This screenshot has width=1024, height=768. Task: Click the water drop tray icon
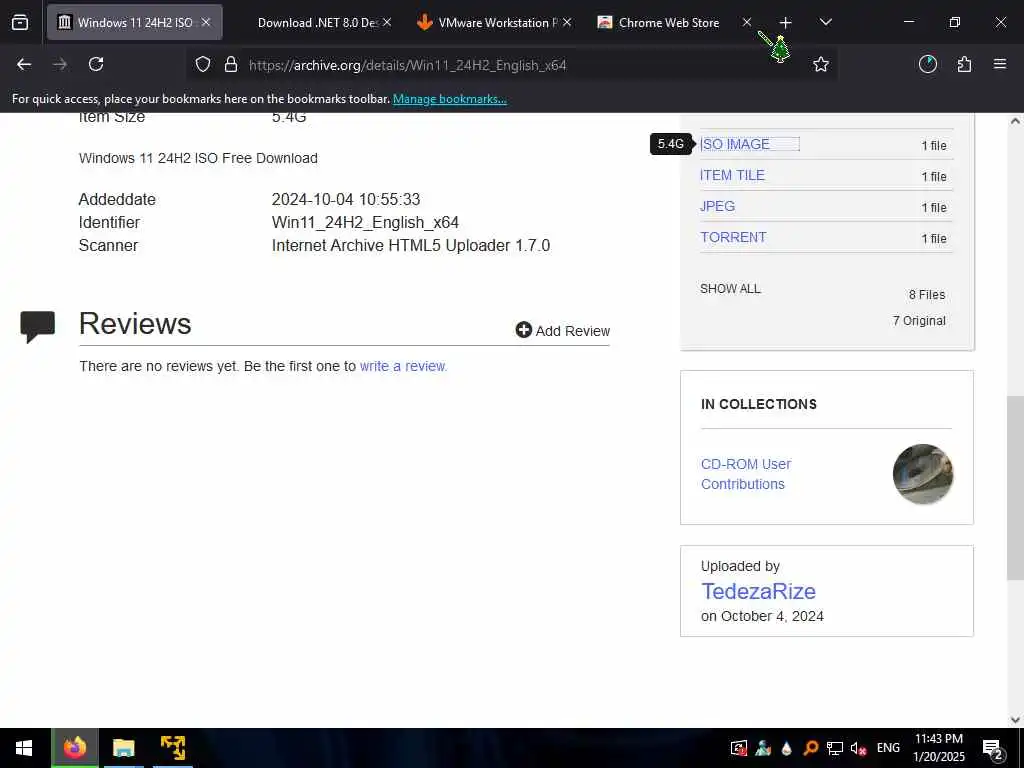[786, 748]
